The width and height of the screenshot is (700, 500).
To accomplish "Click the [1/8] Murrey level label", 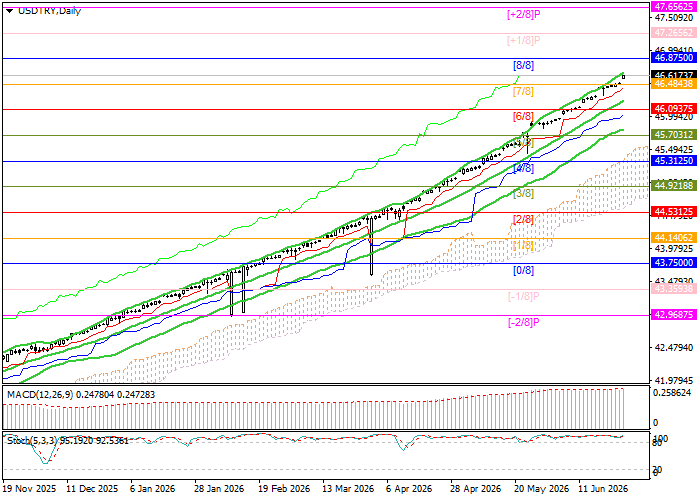I will (x=523, y=245).
